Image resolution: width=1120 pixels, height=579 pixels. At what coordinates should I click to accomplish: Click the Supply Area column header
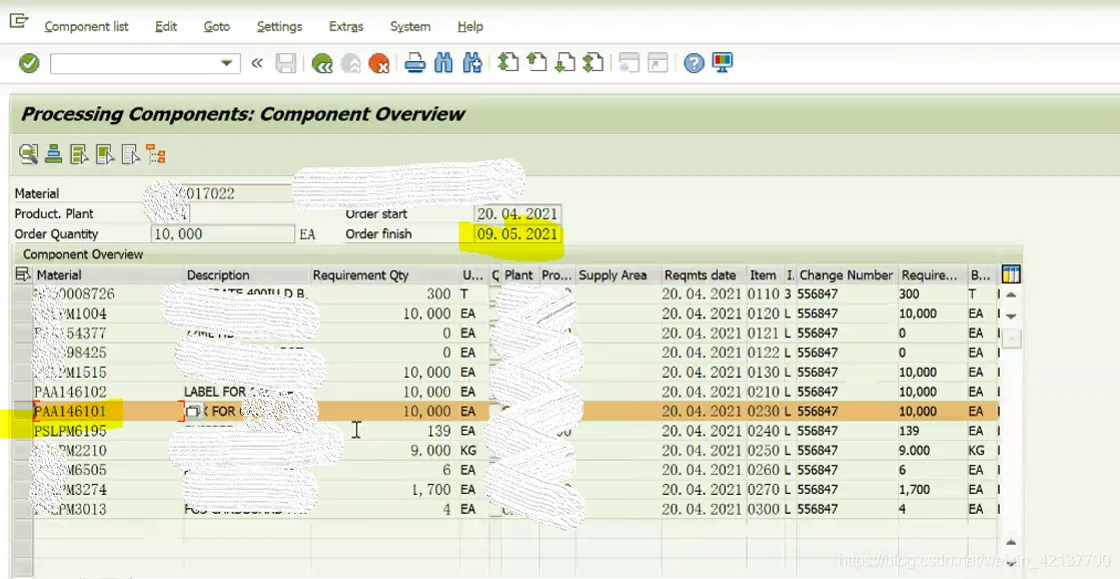click(618, 275)
